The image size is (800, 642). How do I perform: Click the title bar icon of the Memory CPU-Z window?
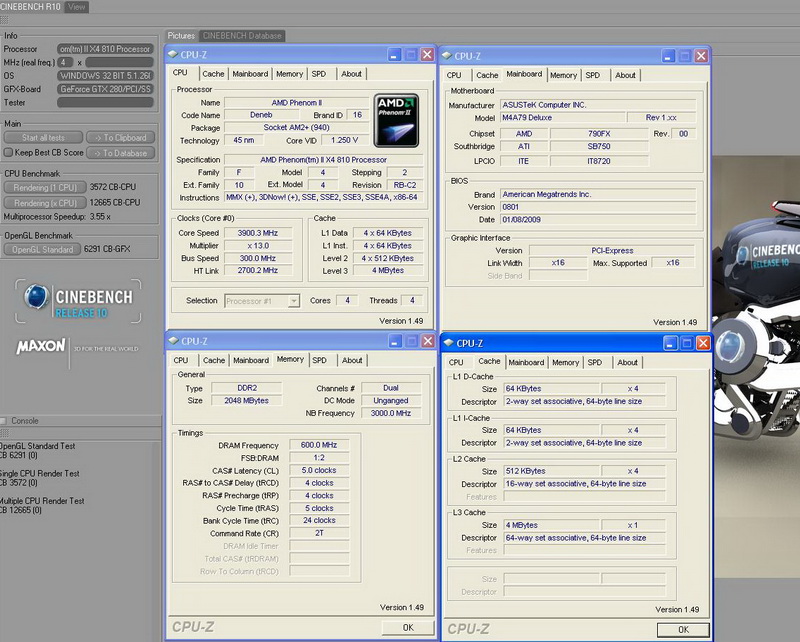[x=174, y=341]
